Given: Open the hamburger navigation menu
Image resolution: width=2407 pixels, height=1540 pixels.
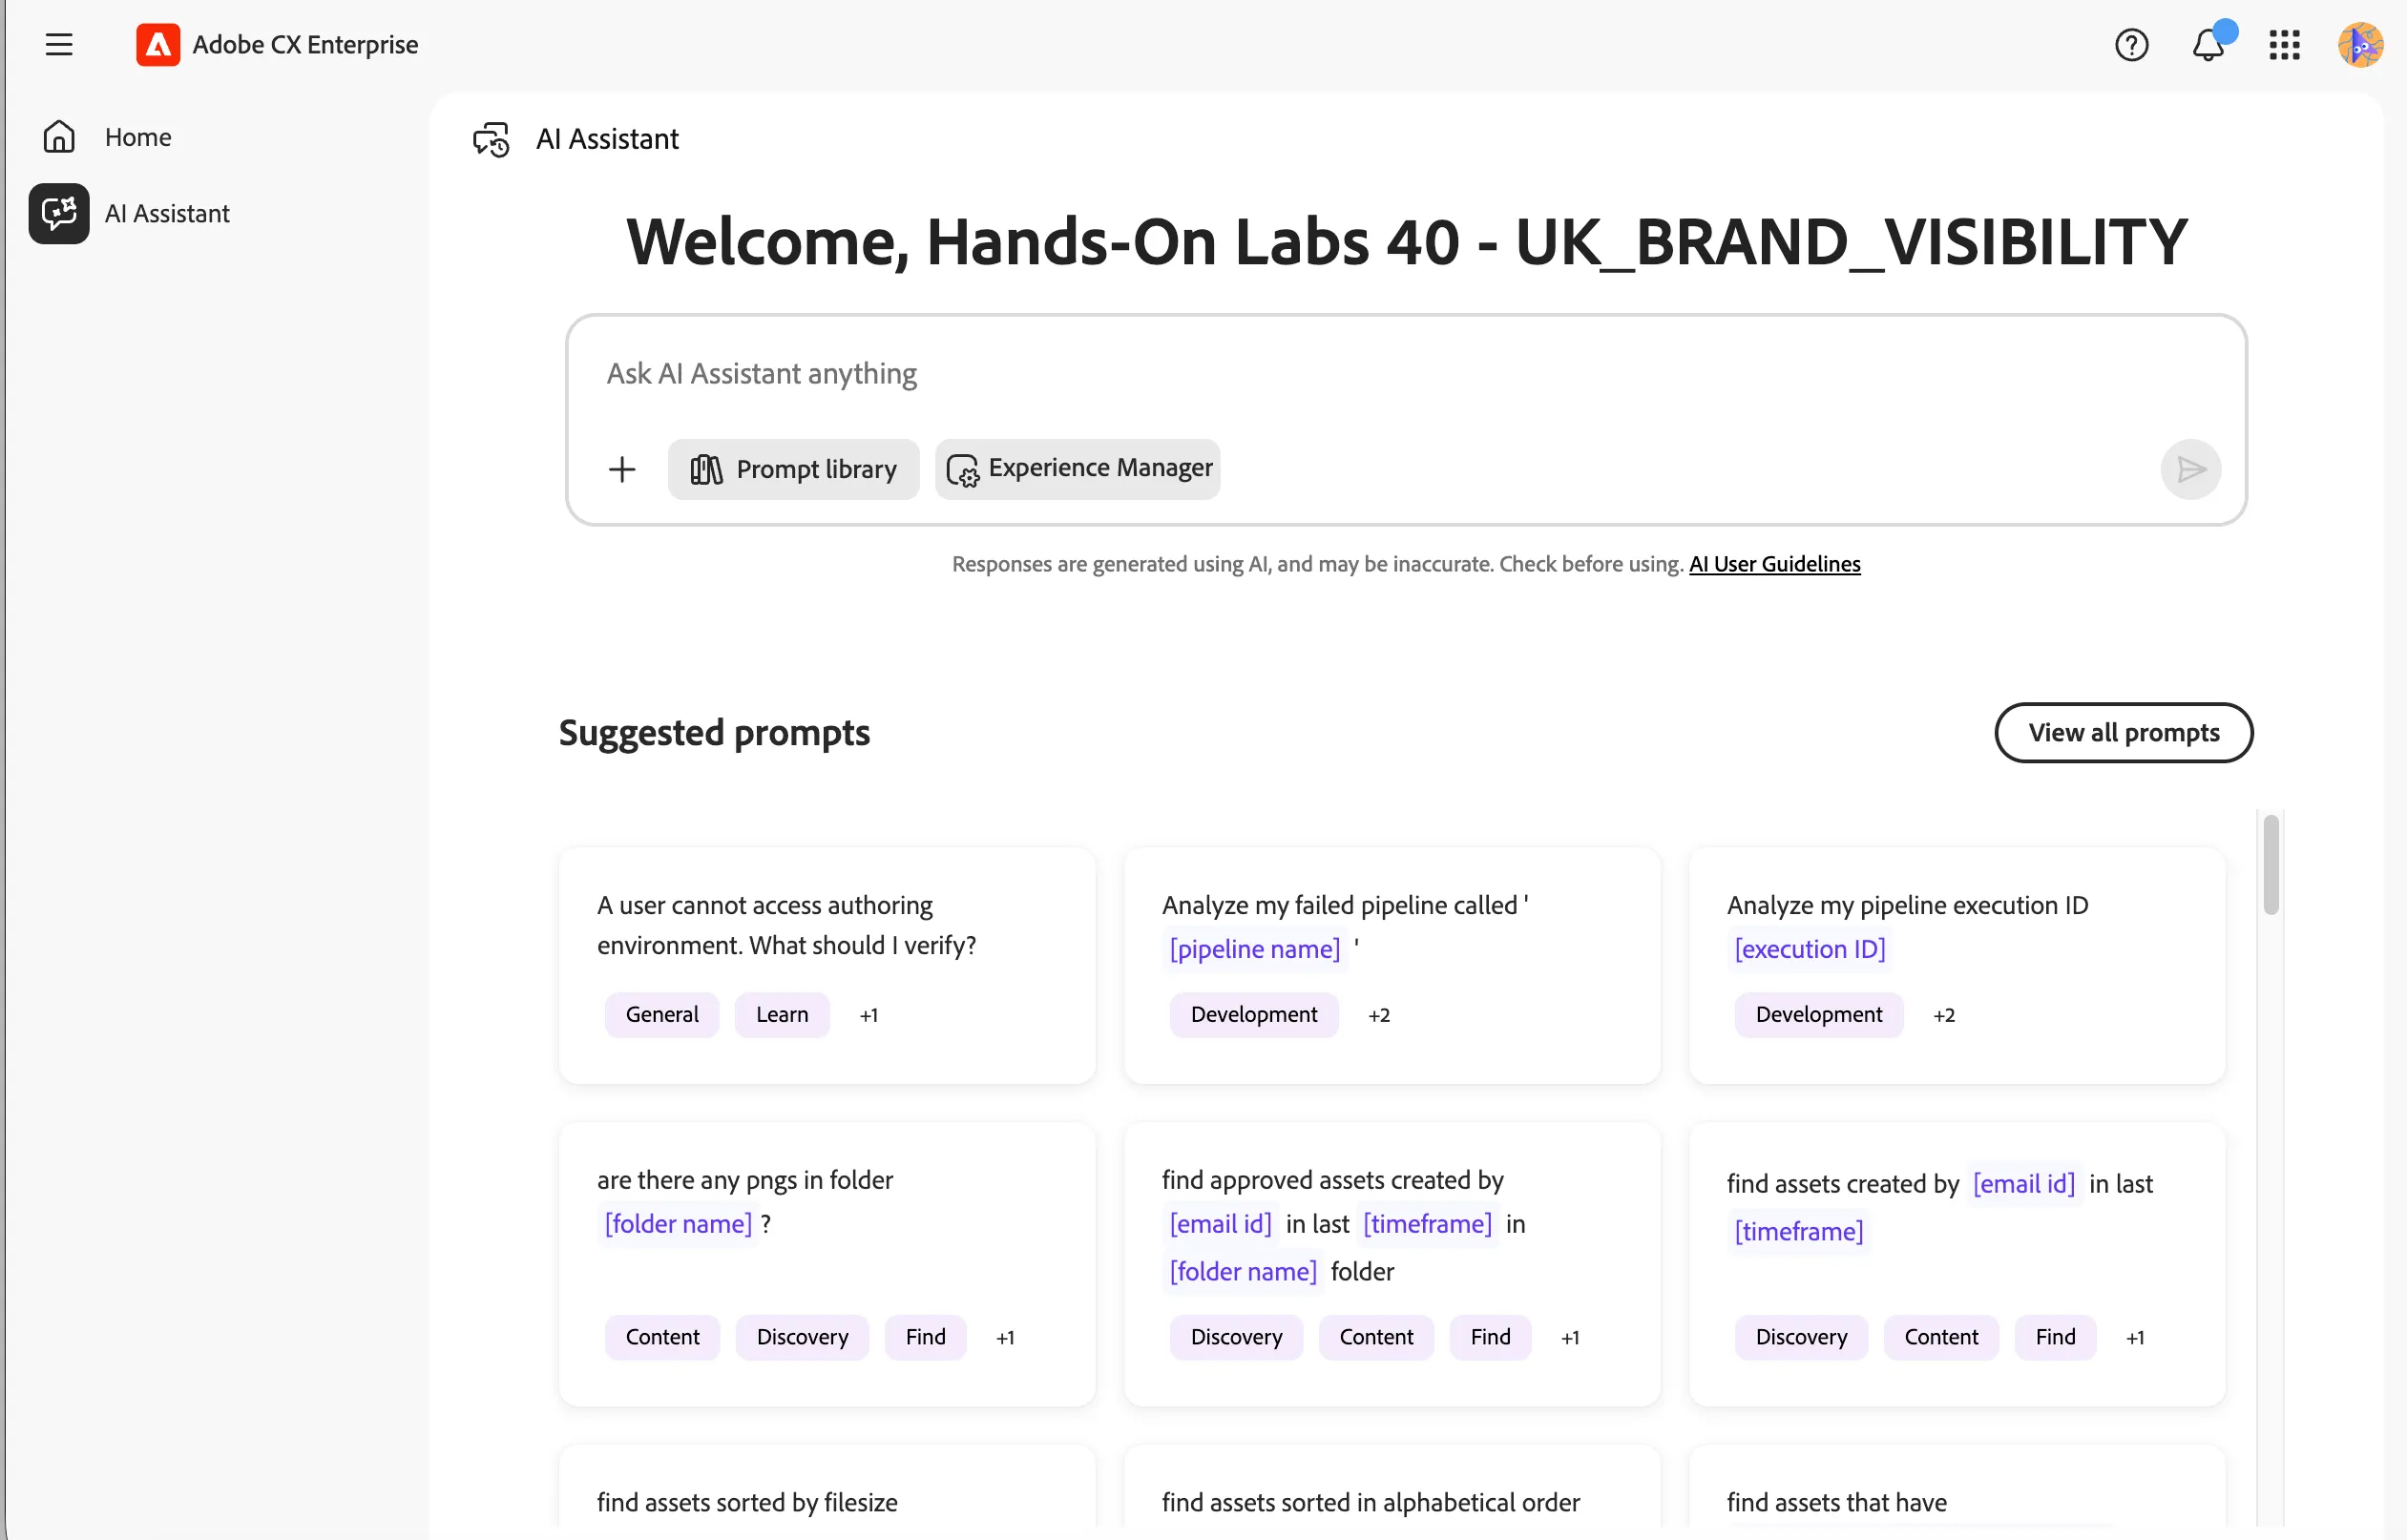Looking at the screenshot, I should coord(59,44).
